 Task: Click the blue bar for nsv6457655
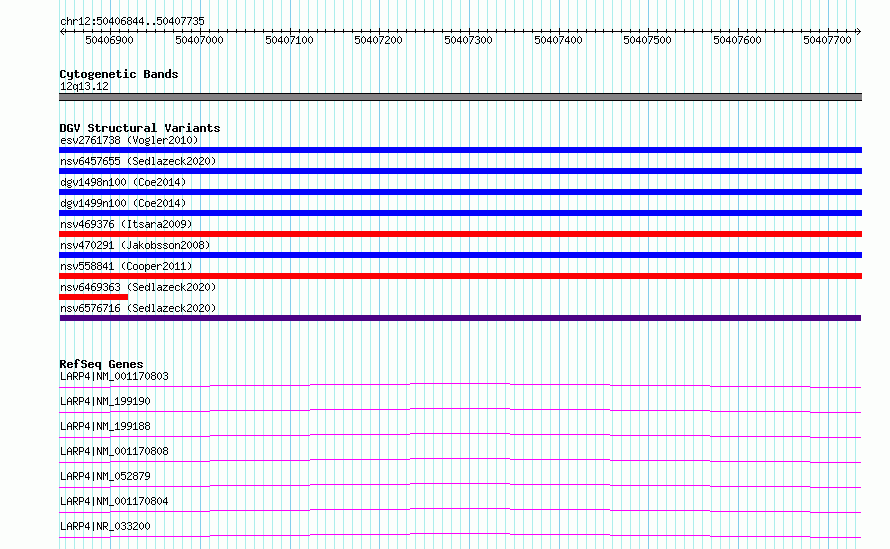(460, 171)
